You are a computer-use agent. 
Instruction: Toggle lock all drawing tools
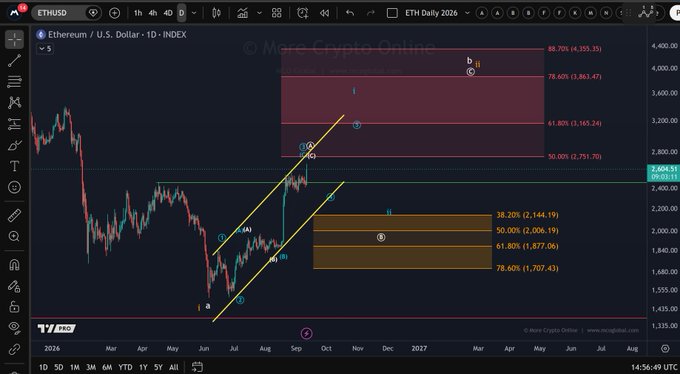[14, 307]
